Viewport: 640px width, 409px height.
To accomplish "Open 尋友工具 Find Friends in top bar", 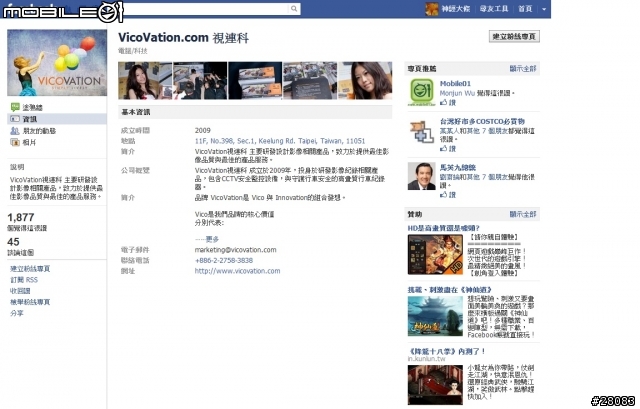I will tap(494, 9).
